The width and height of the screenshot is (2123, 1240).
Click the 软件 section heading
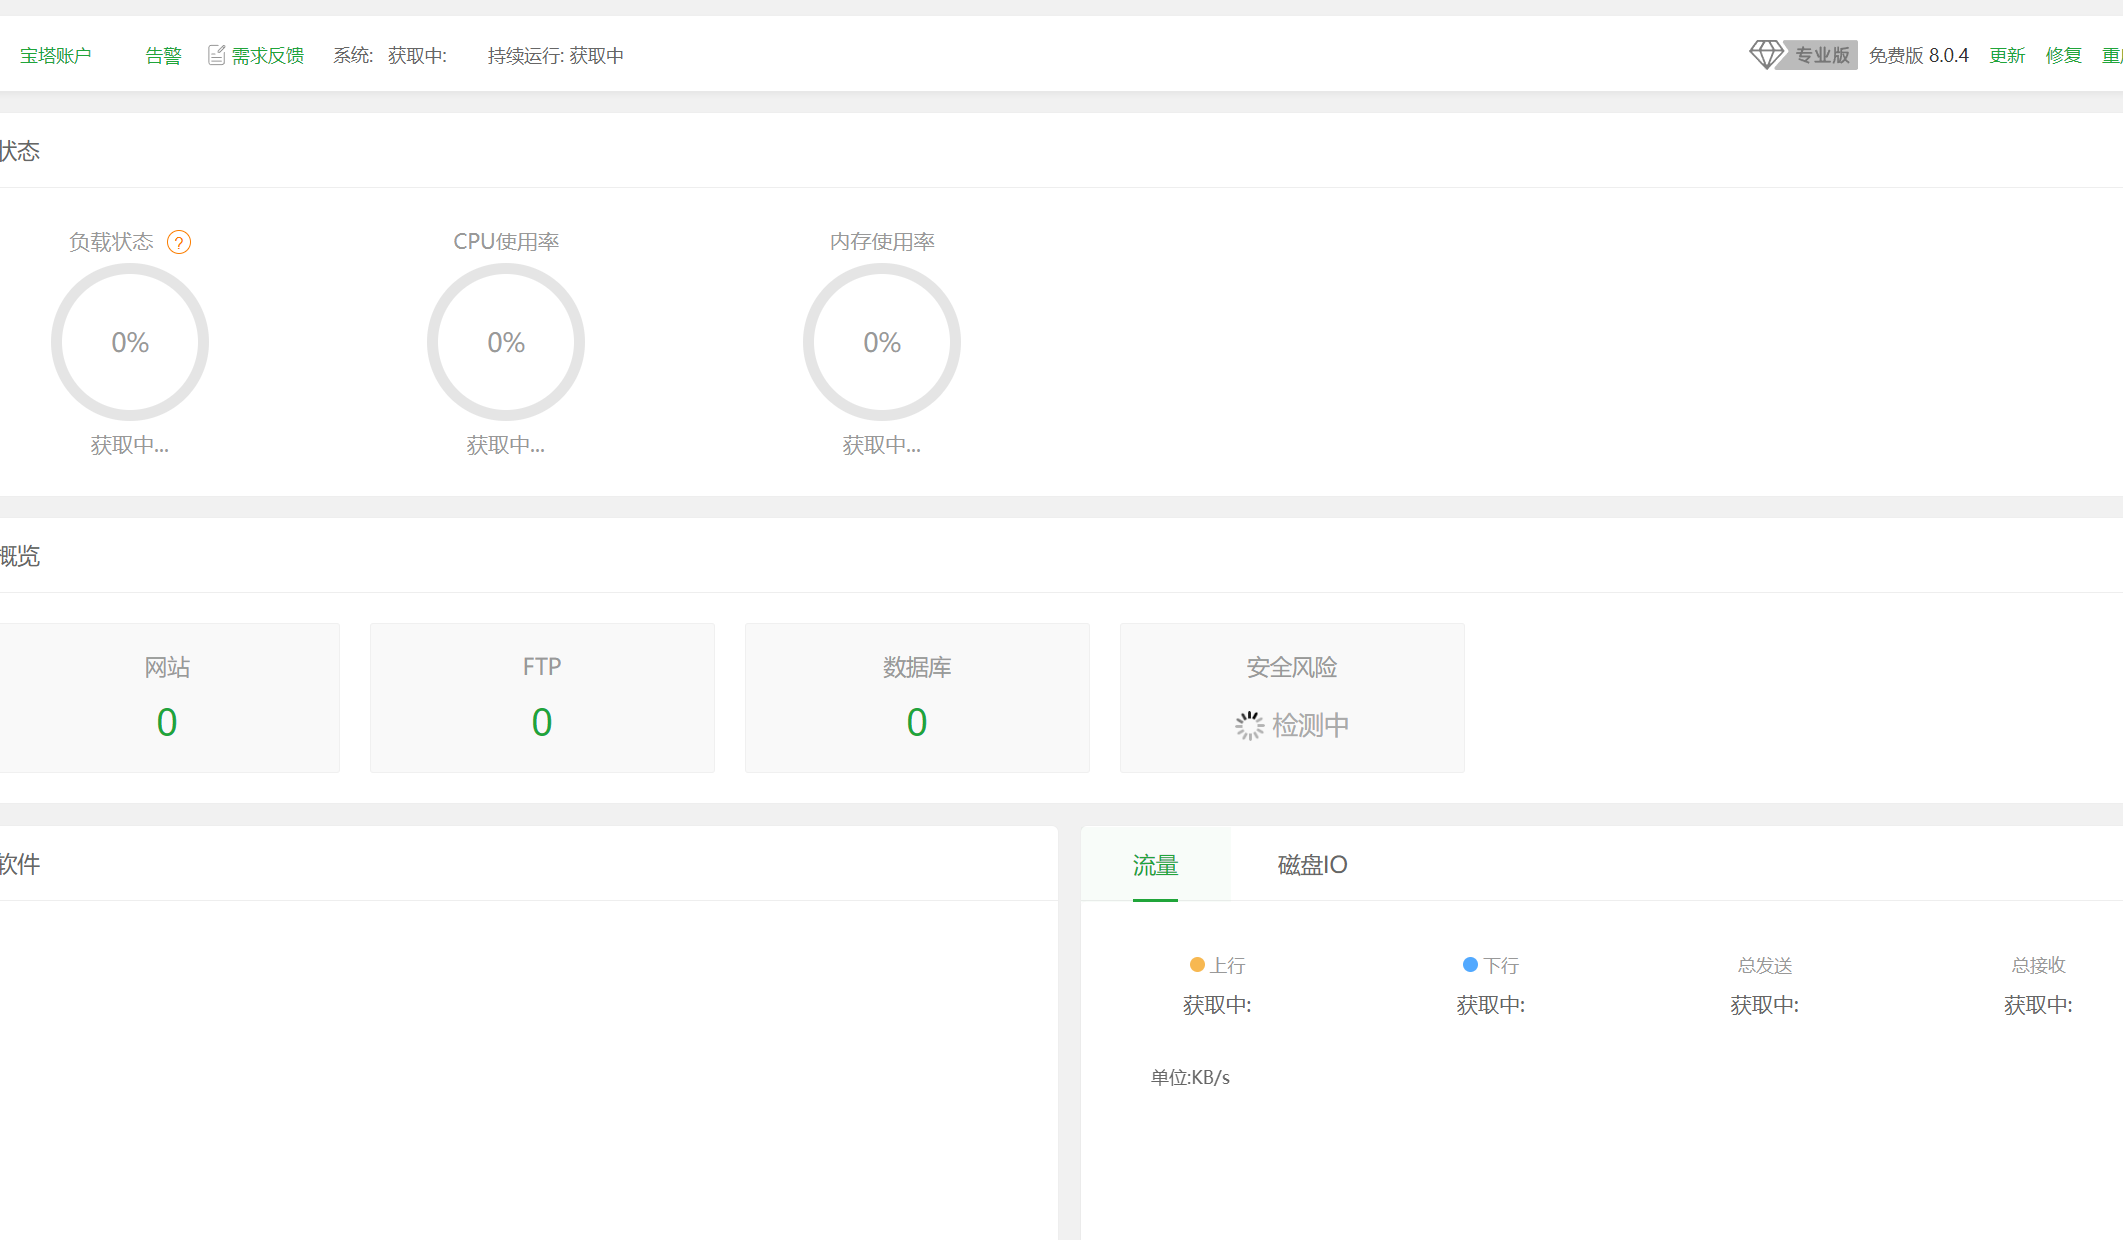pos(20,864)
